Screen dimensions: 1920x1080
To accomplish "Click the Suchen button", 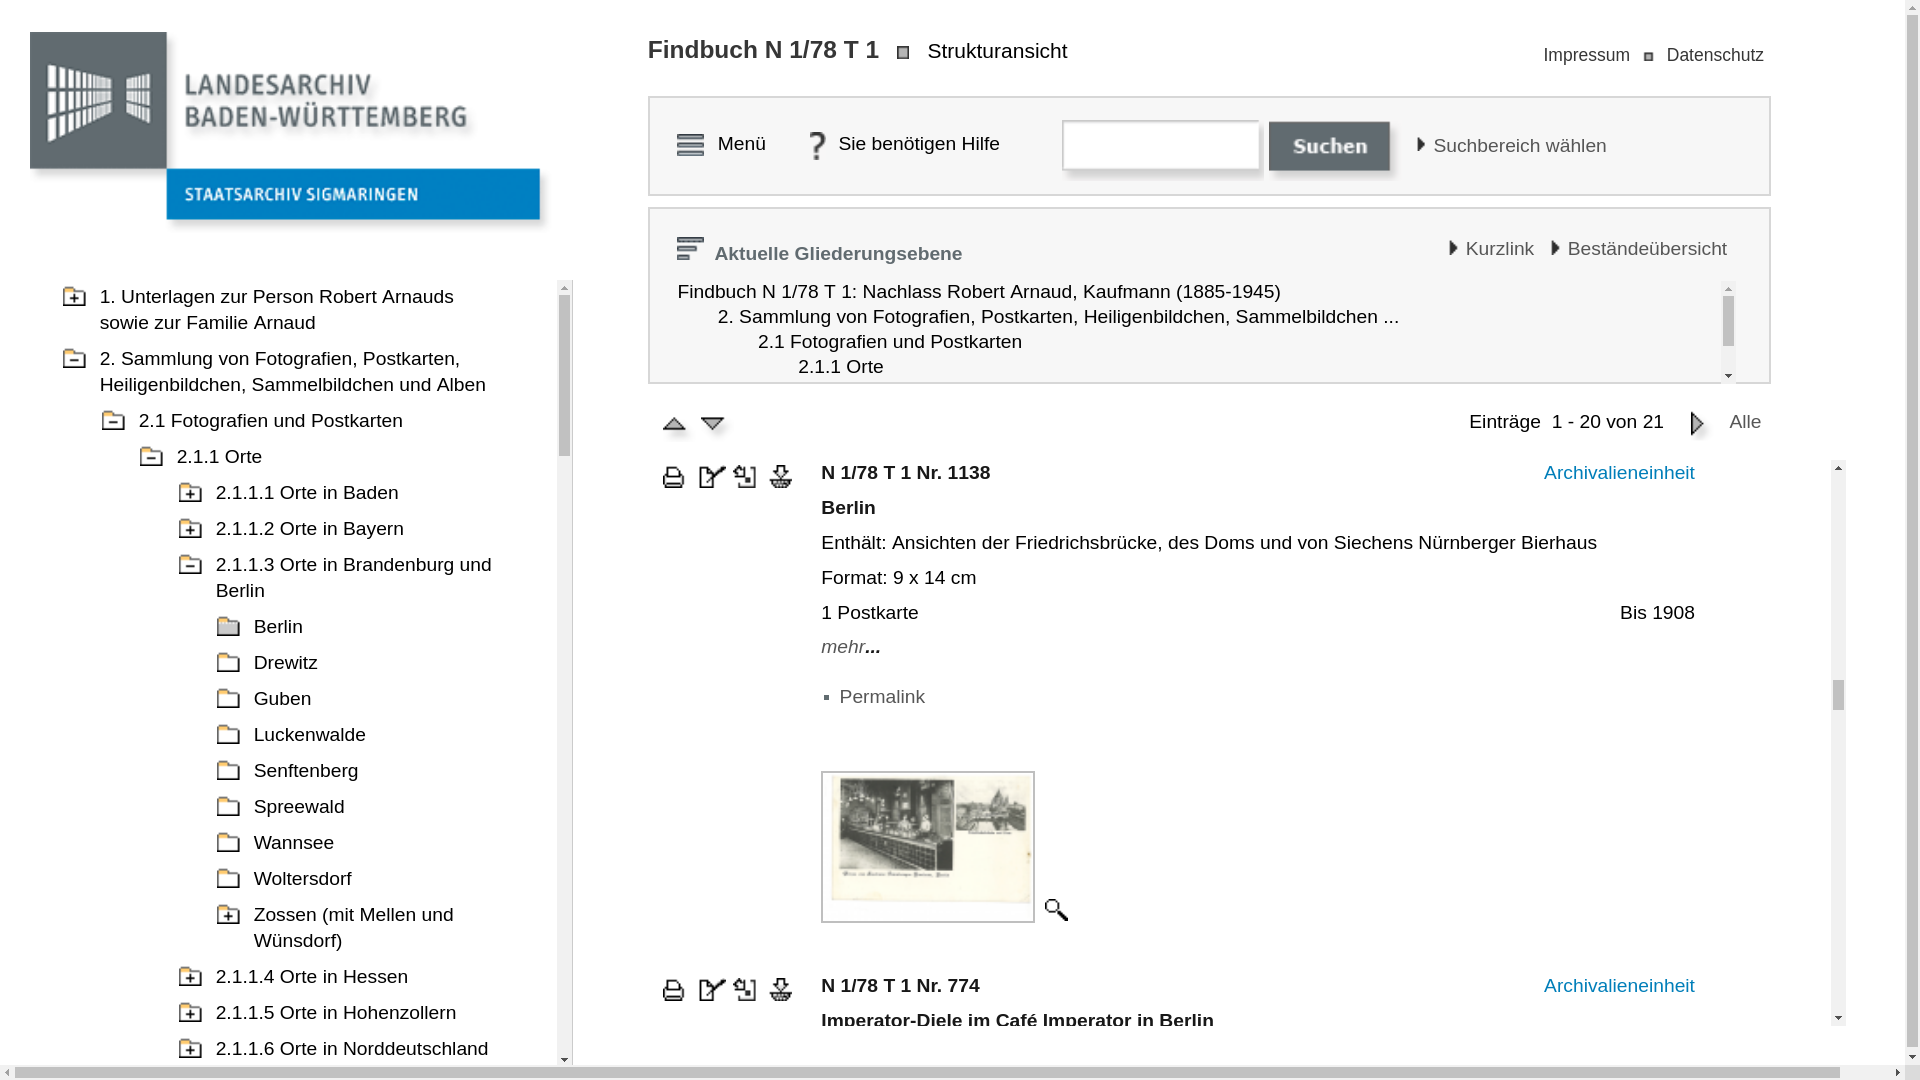I will click(1330, 146).
